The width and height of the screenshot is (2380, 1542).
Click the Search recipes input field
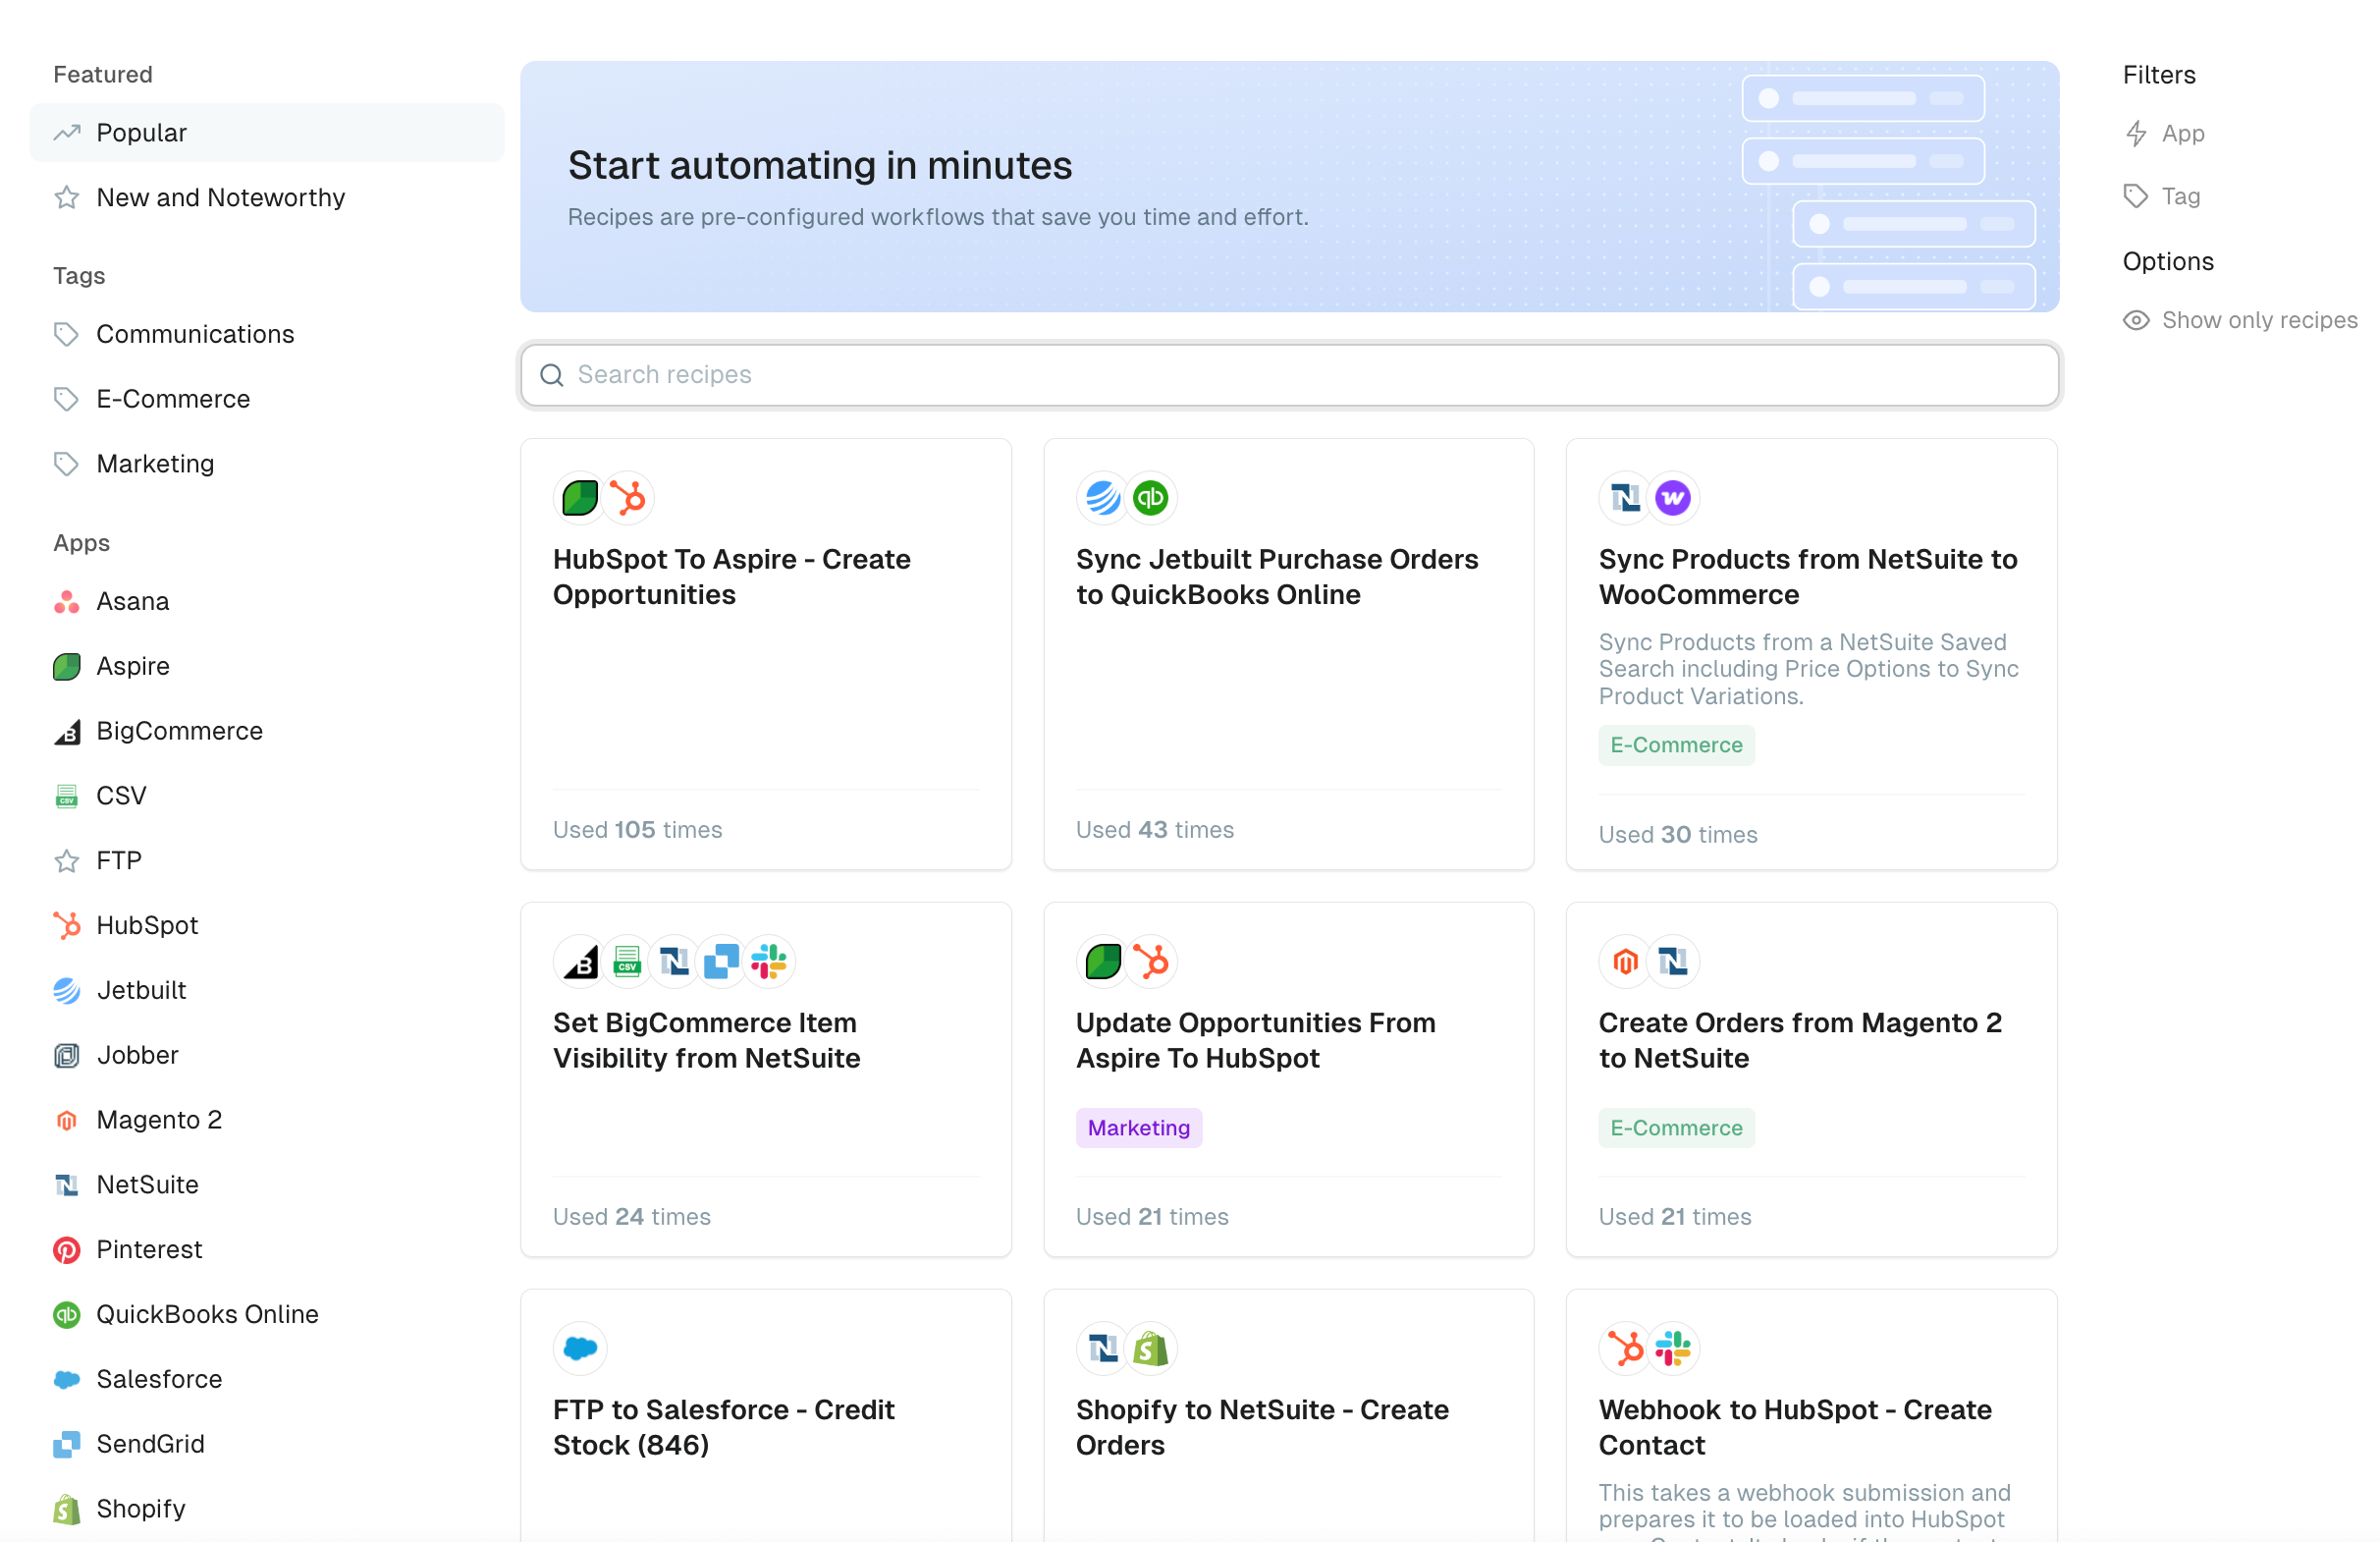[x=1290, y=375]
